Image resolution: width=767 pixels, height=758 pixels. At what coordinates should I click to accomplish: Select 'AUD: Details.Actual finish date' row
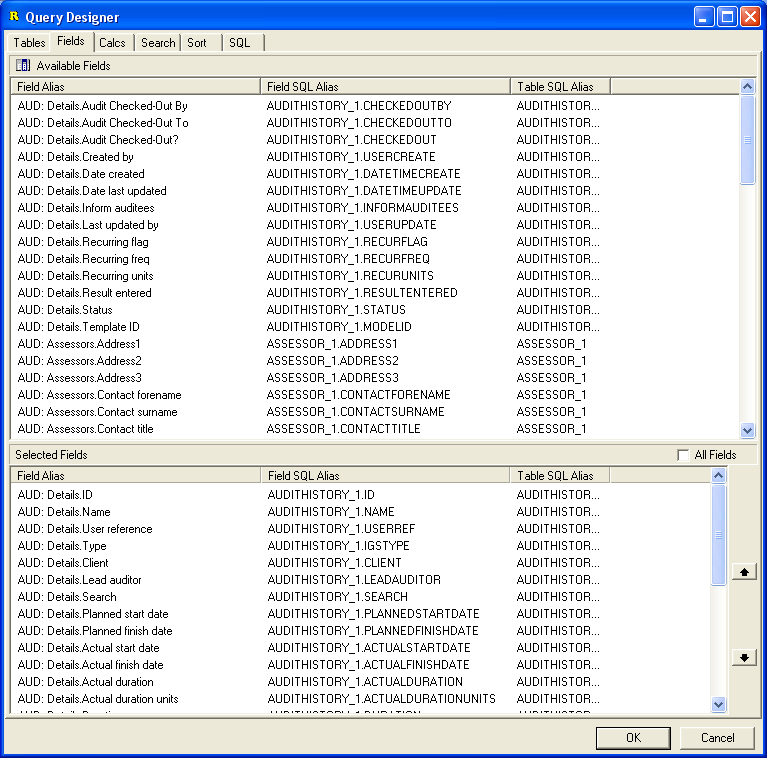point(361,665)
